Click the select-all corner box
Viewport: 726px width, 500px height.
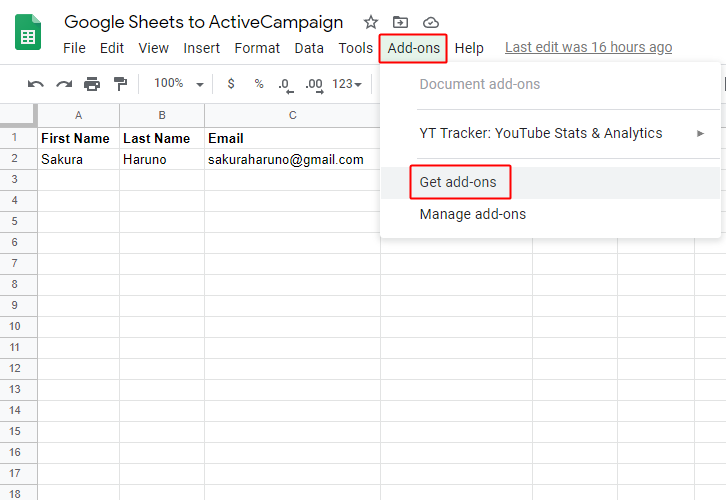click(x=19, y=115)
